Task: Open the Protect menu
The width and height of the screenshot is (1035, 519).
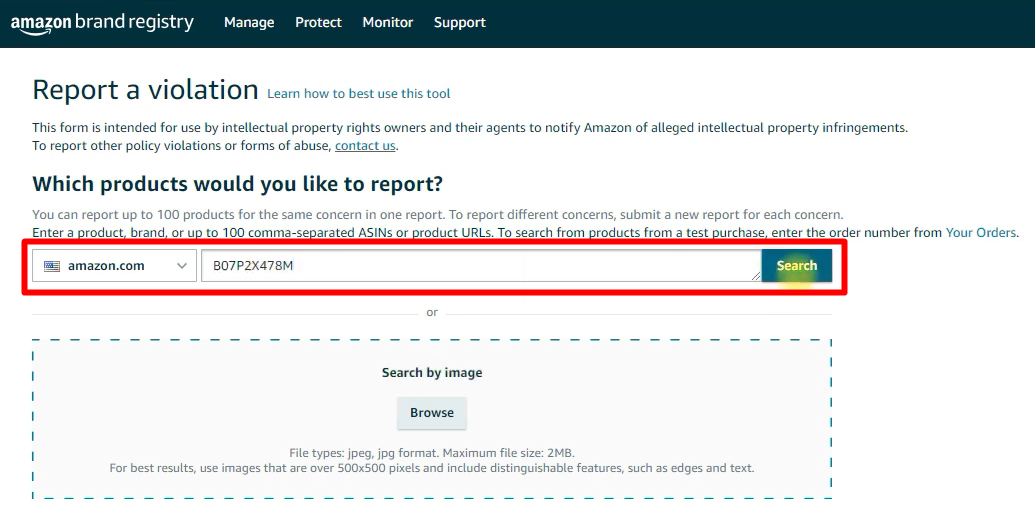Action: [318, 22]
